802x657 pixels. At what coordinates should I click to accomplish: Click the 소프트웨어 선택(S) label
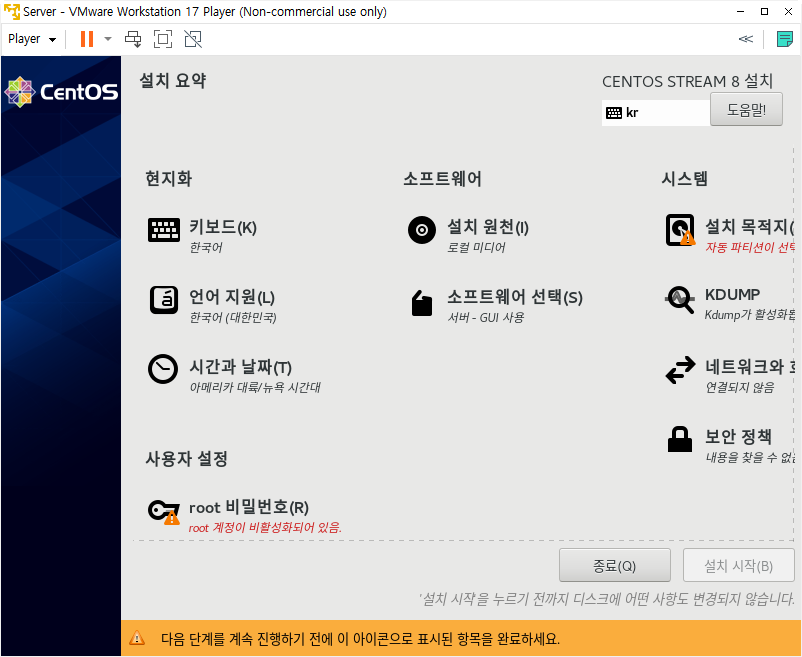(x=515, y=297)
